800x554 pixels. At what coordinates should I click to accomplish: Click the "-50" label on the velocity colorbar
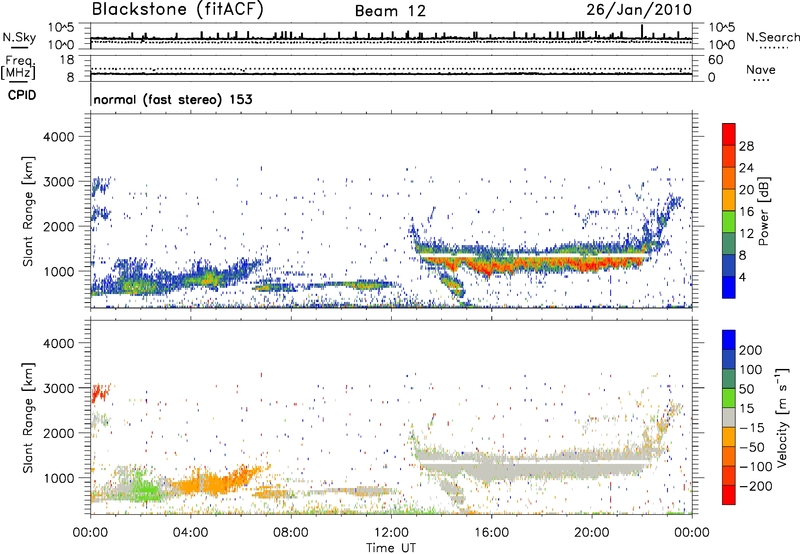click(751, 447)
